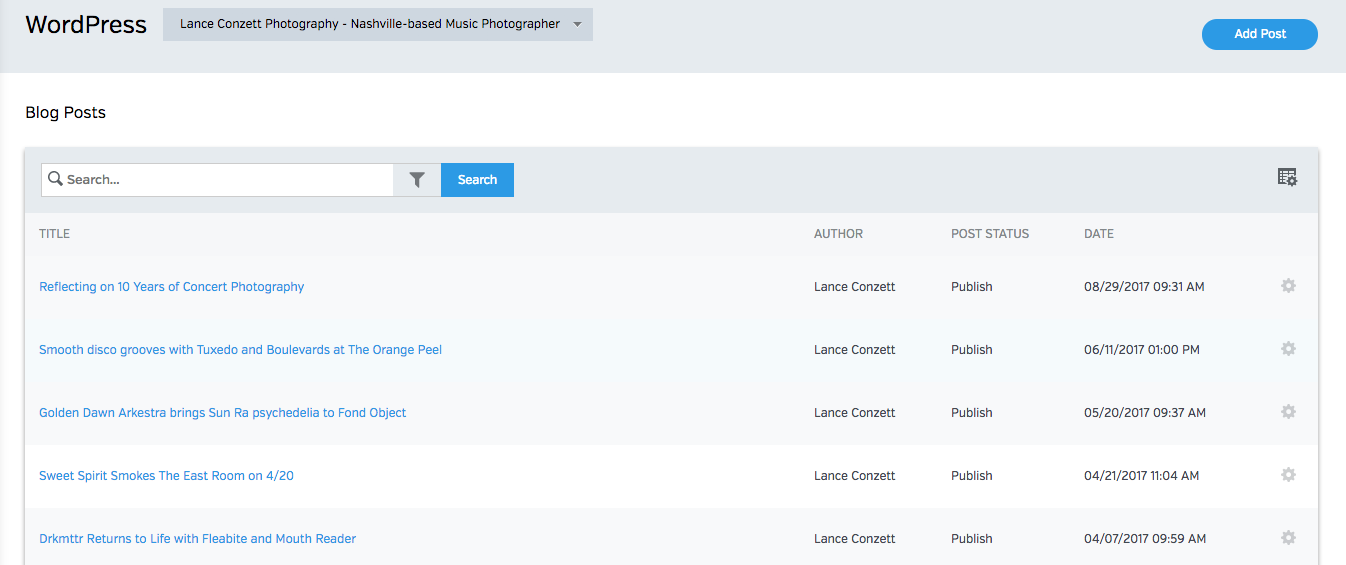The height and width of the screenshot is (565, 1346).
Task: Open table column settings icon
Action: pyautogui.click(x=1287, y=177)
